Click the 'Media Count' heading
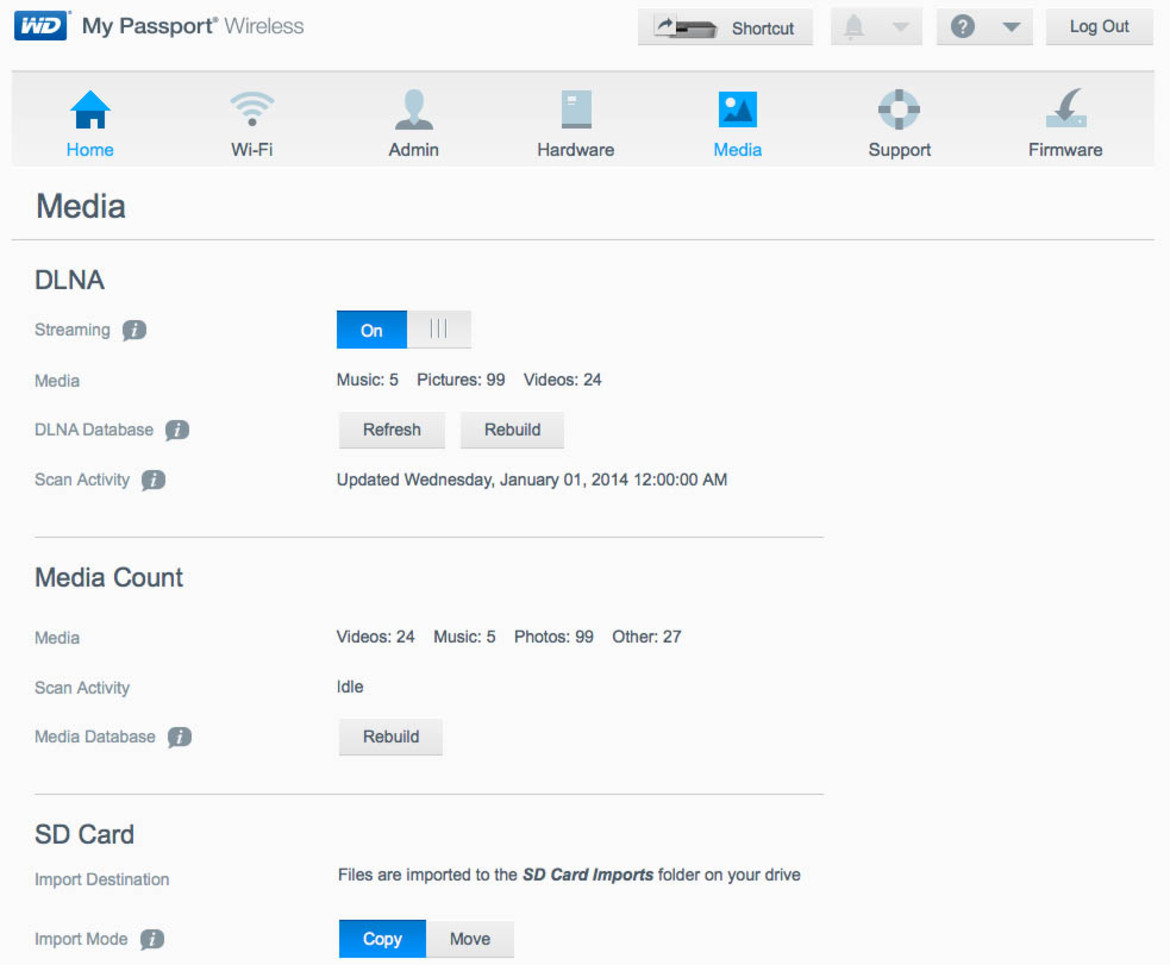Screen dimensions: 1170x965 (109, 578)
